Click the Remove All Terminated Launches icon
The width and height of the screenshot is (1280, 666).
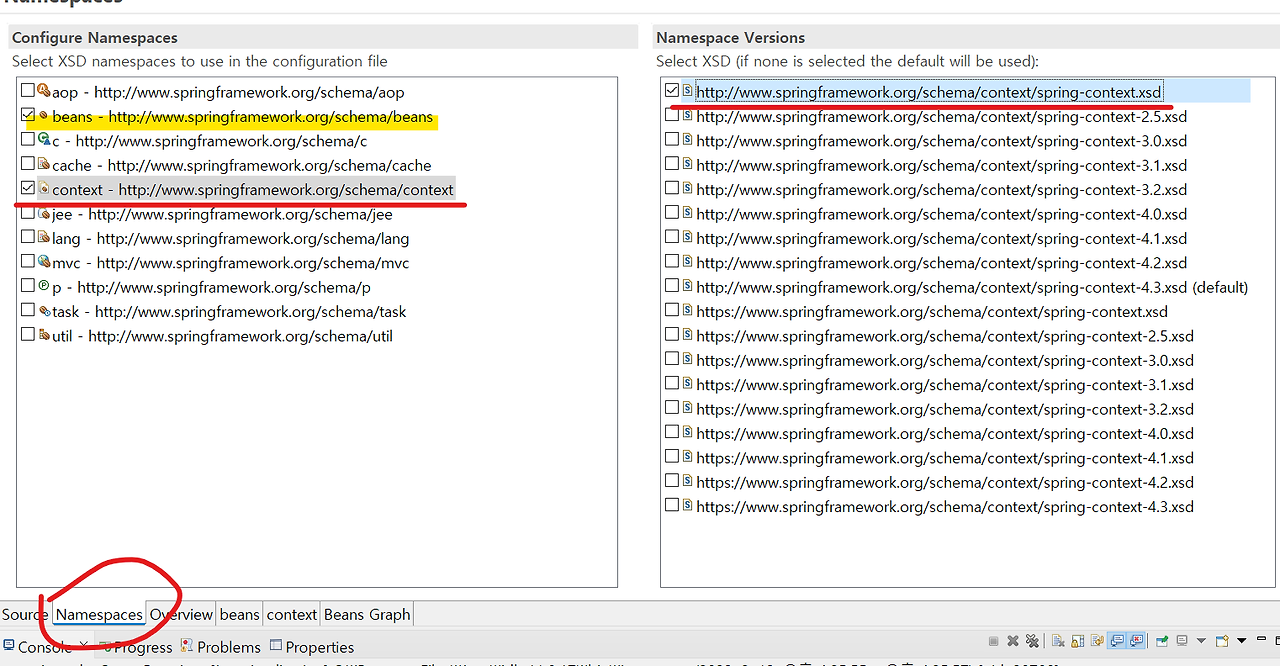(1032, 641)
